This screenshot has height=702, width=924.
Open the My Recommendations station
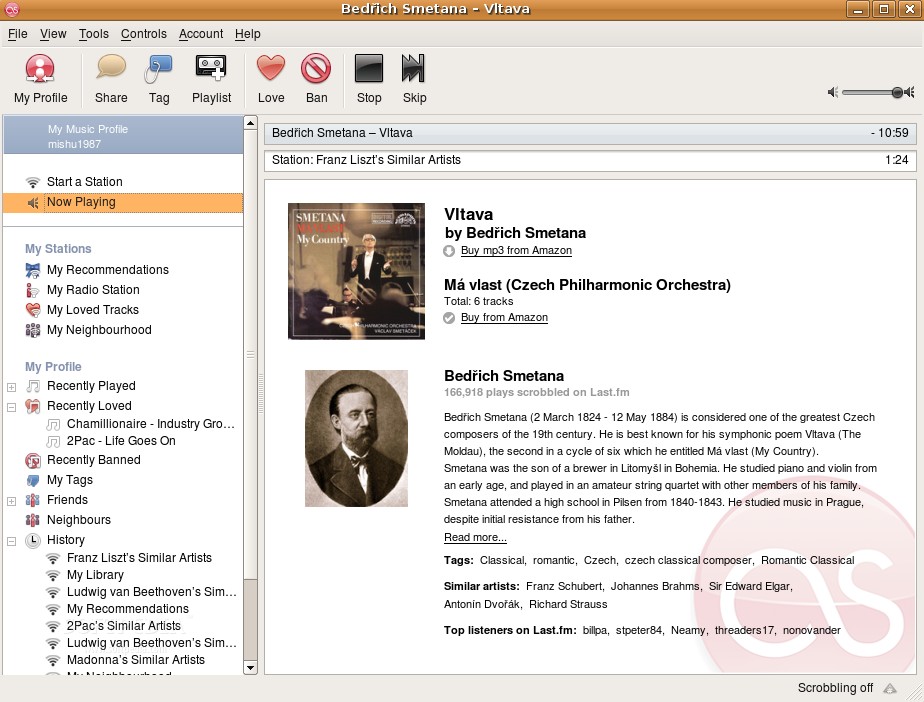tap(108, 269)
